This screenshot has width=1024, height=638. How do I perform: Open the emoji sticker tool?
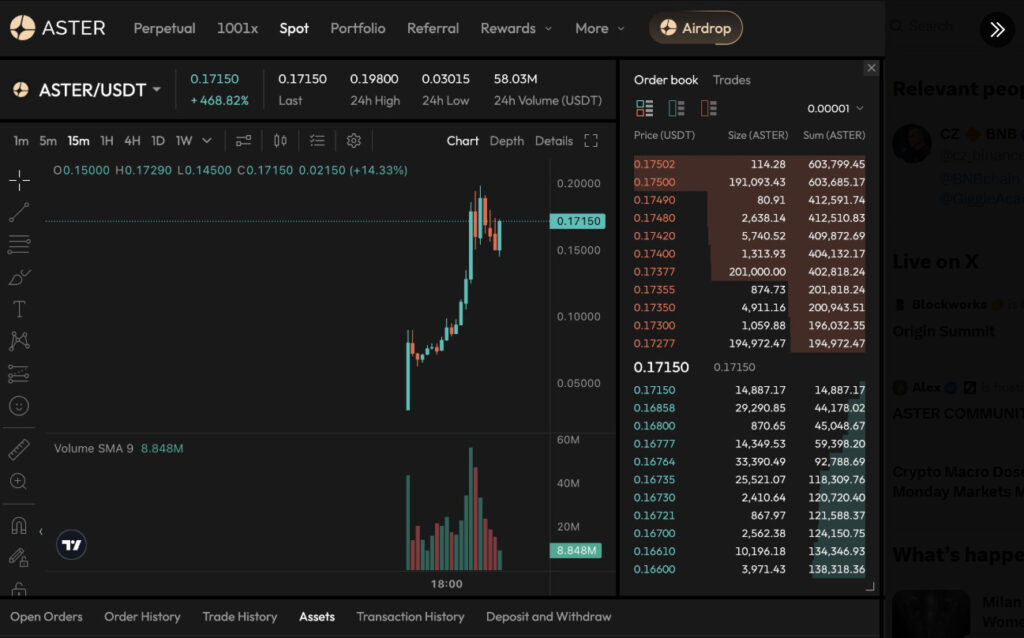tap(19, 406)
